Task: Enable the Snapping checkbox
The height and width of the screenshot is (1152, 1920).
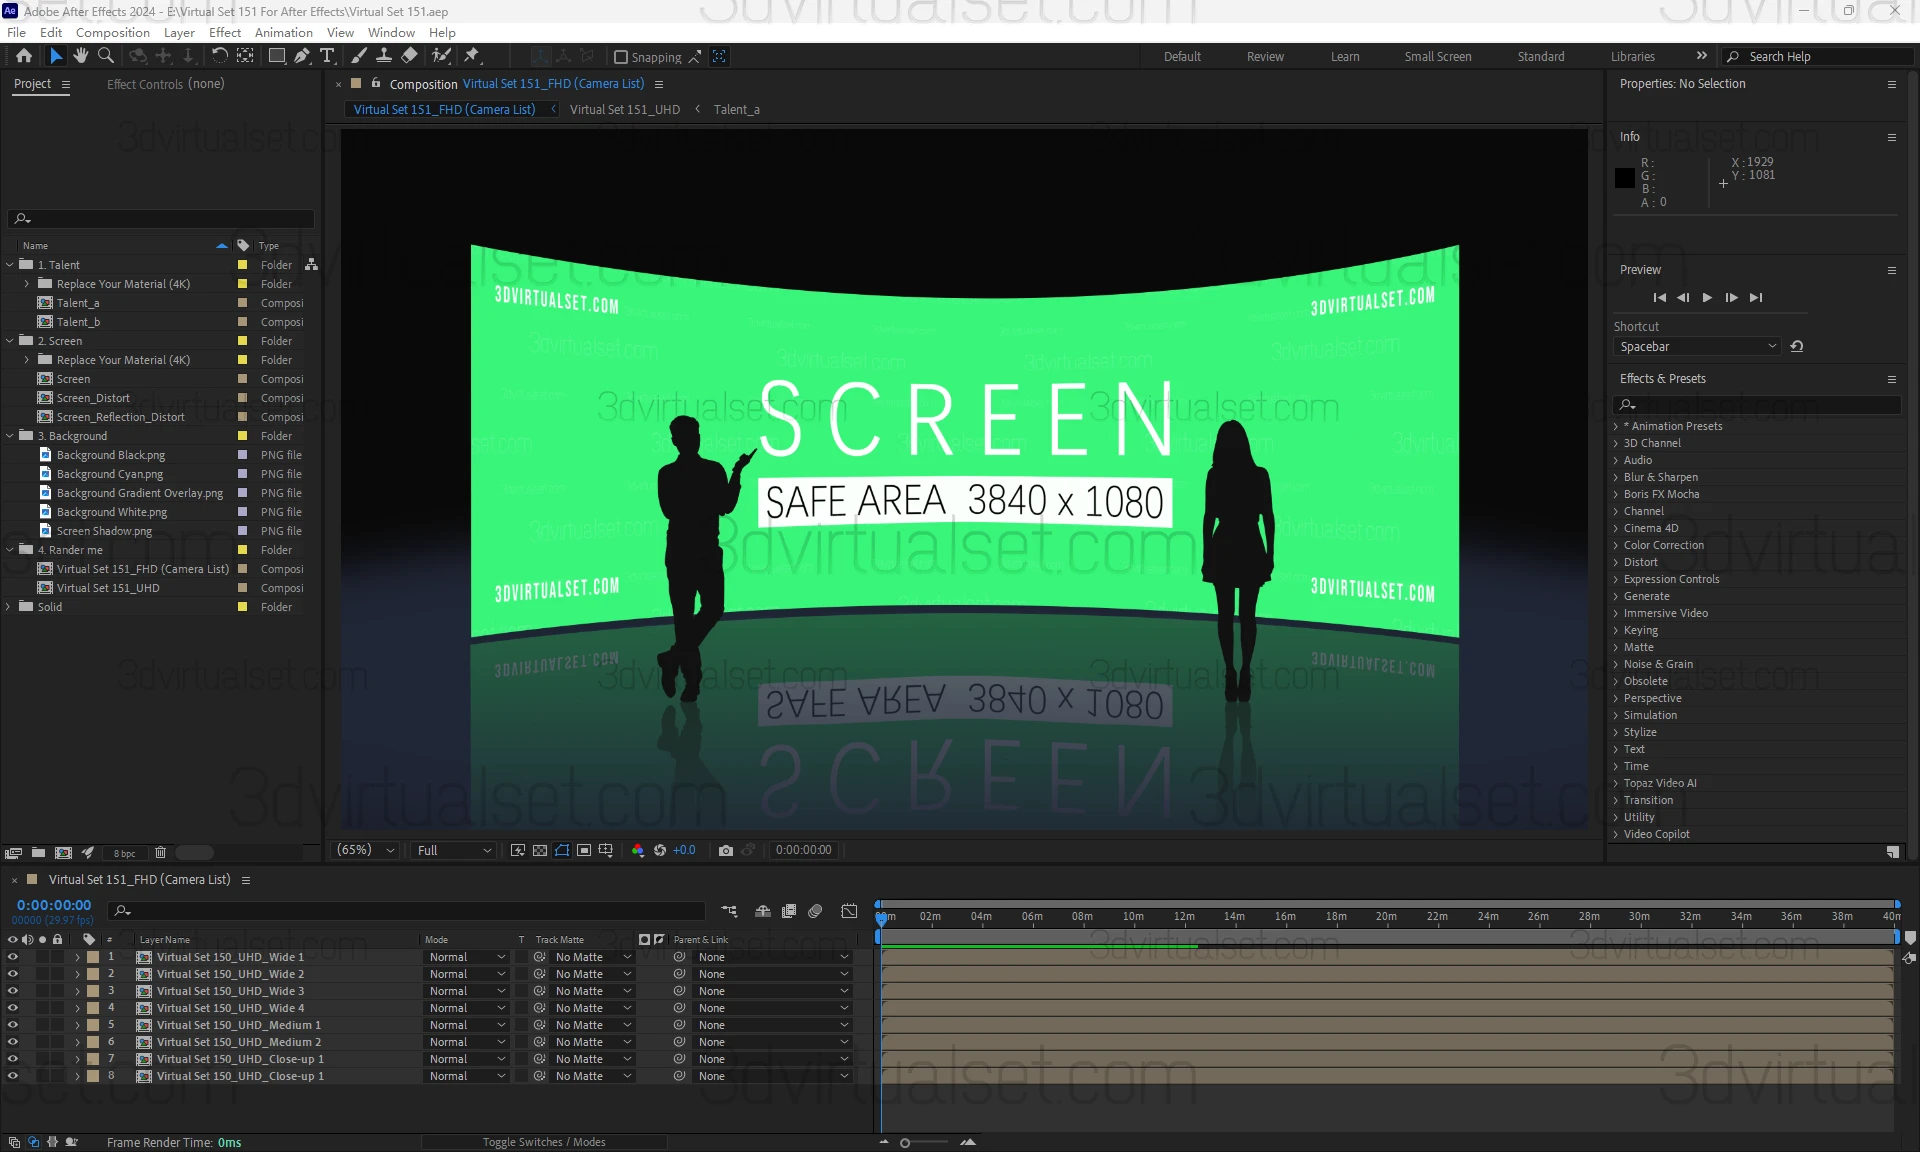Action: (x=620, y=57)
